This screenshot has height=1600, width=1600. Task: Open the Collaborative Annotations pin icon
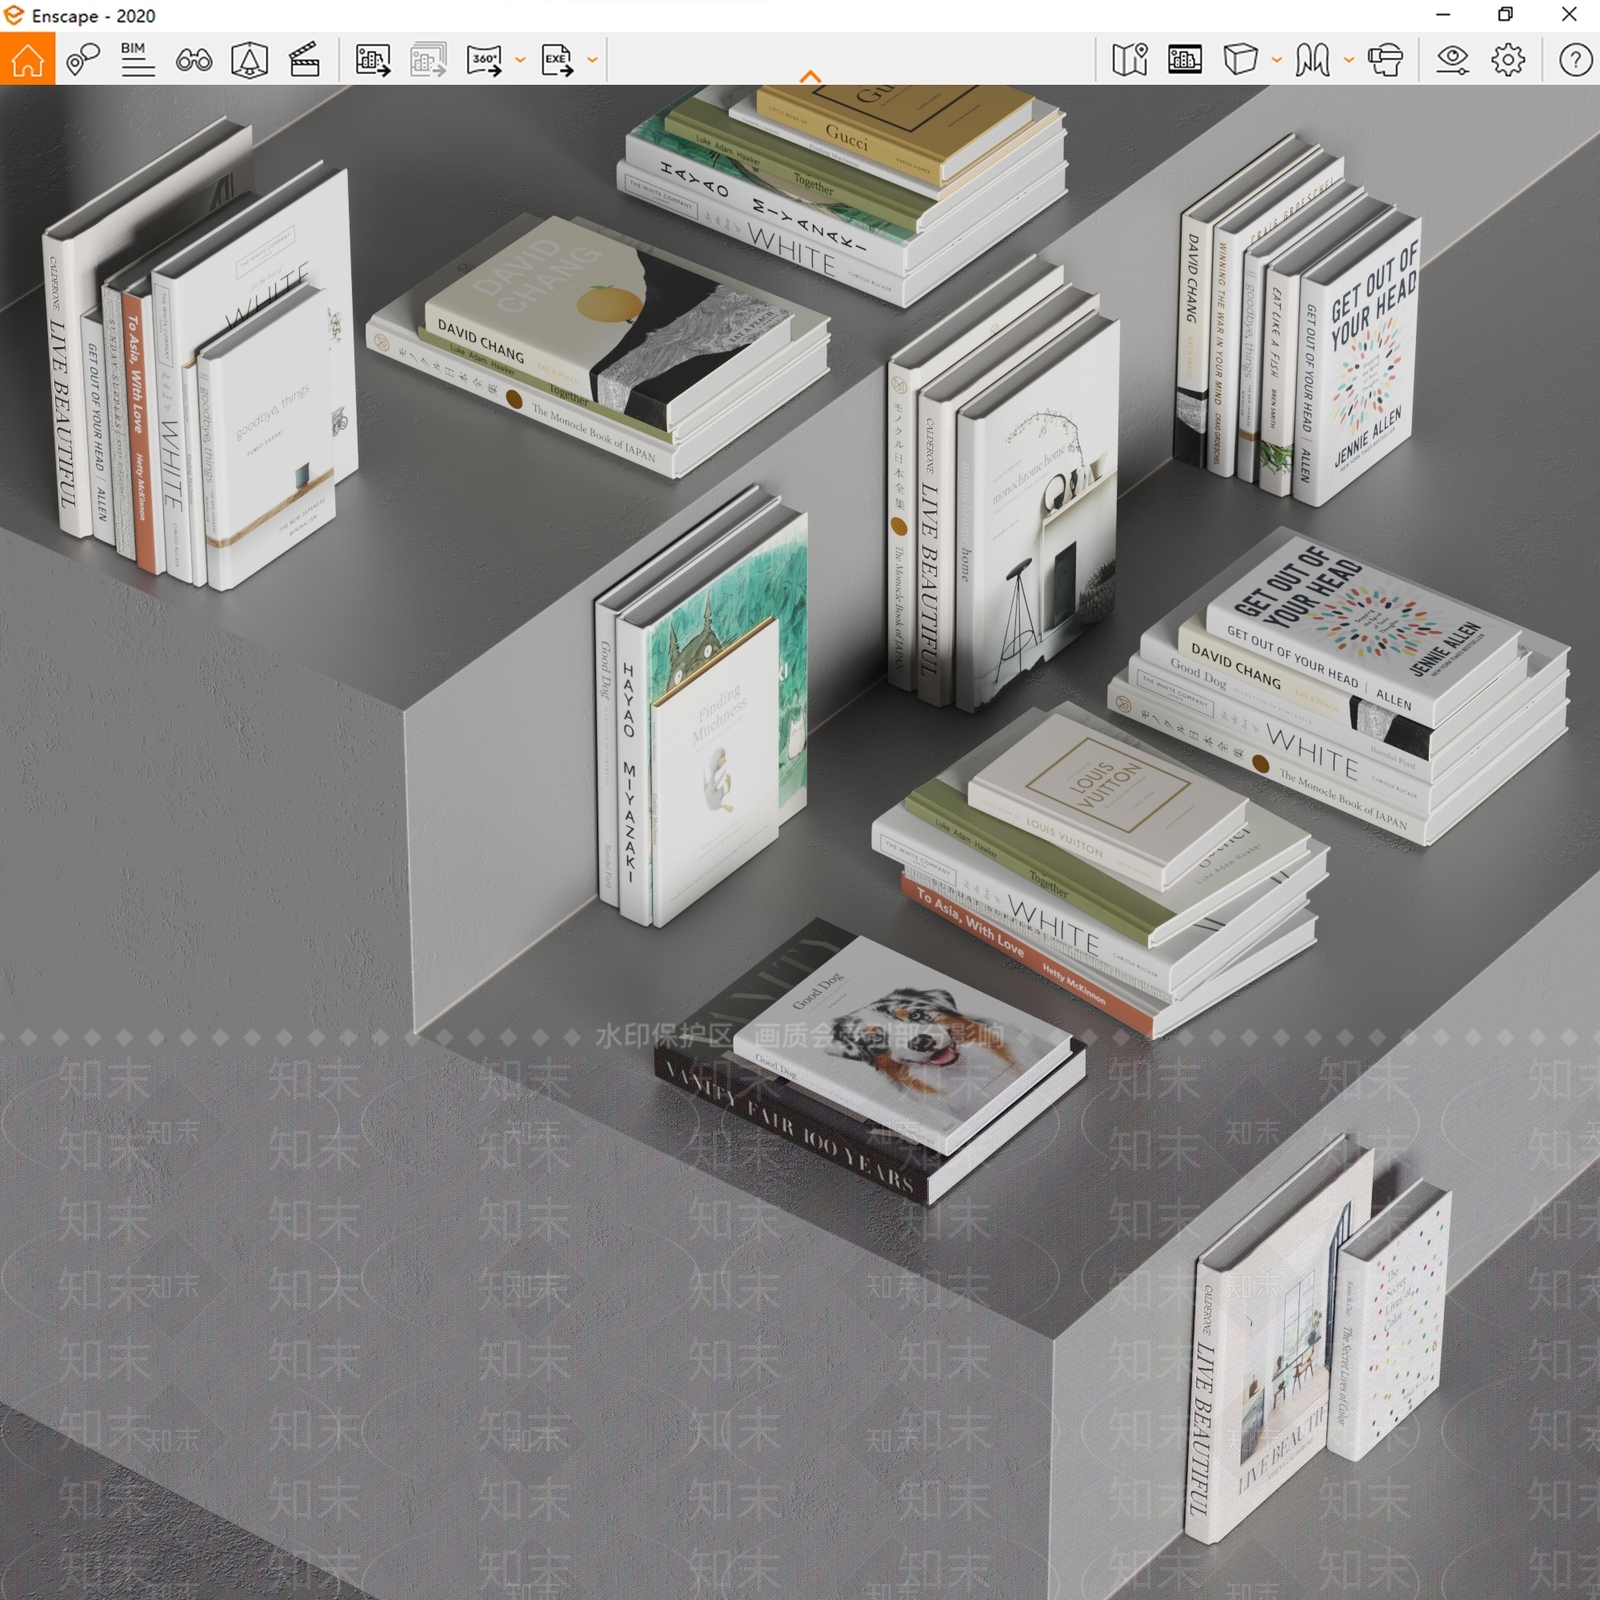point(83,59)
